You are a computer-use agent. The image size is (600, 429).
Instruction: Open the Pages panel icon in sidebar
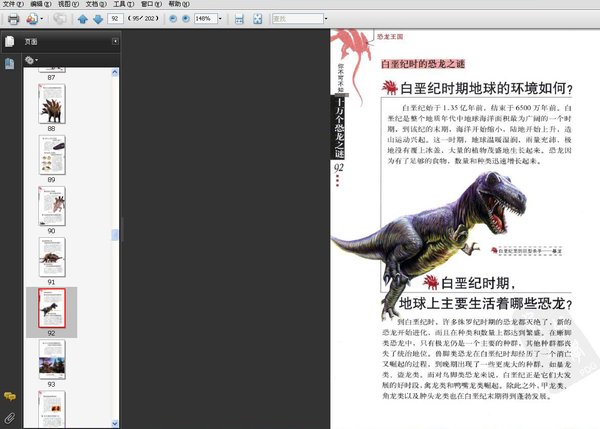tap(9, 42)
